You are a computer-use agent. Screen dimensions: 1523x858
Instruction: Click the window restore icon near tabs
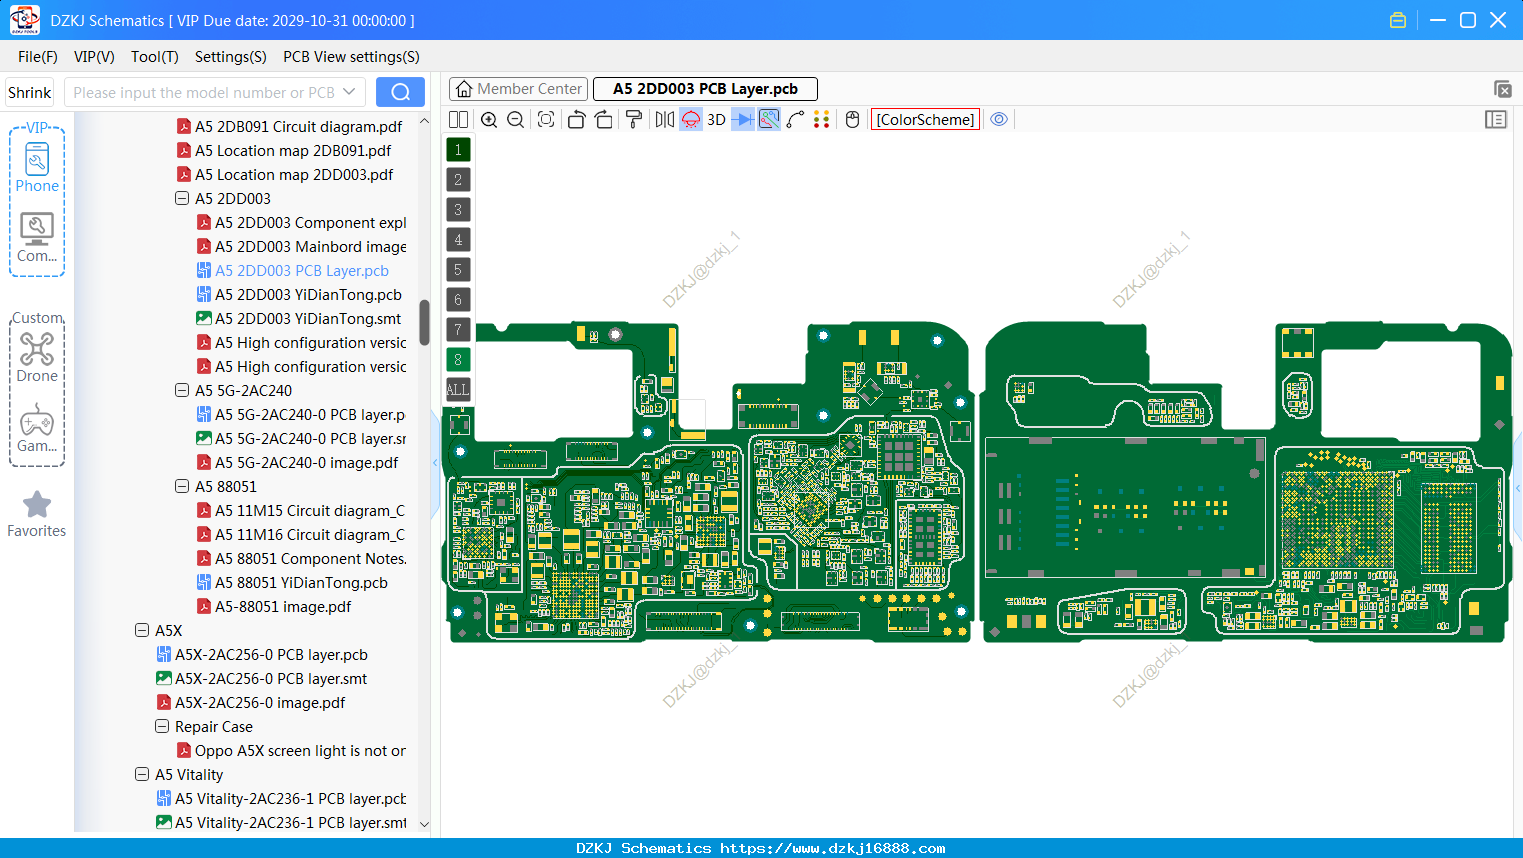pyautogui.click(x=1502, y=89)
